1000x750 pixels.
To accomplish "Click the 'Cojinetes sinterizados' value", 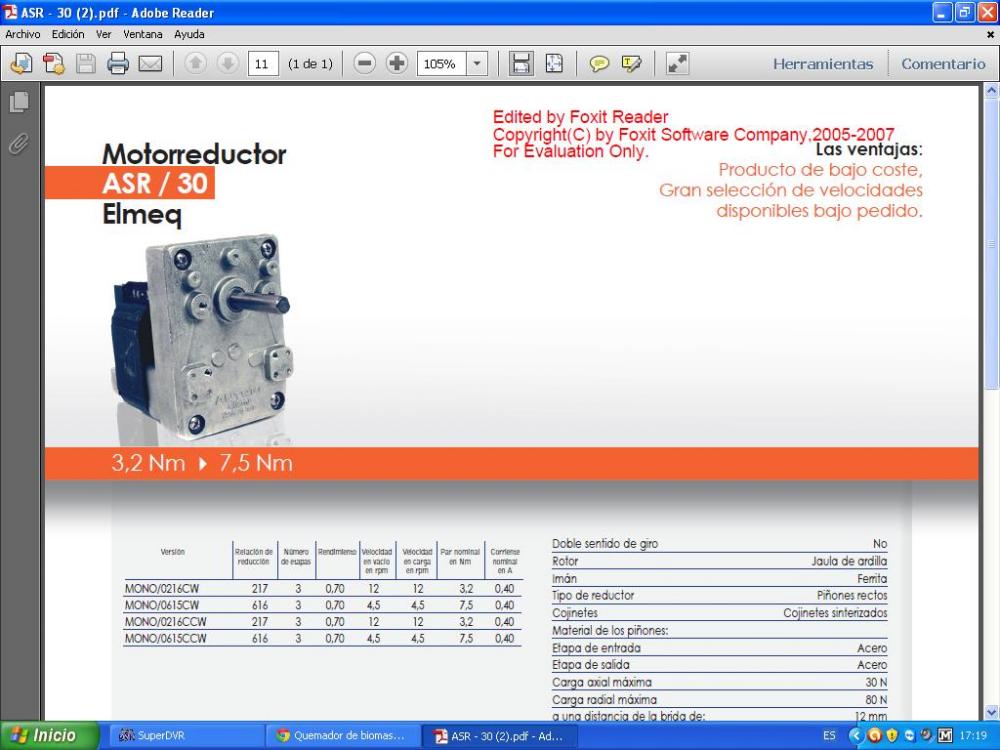I will [x=835, y=614].
